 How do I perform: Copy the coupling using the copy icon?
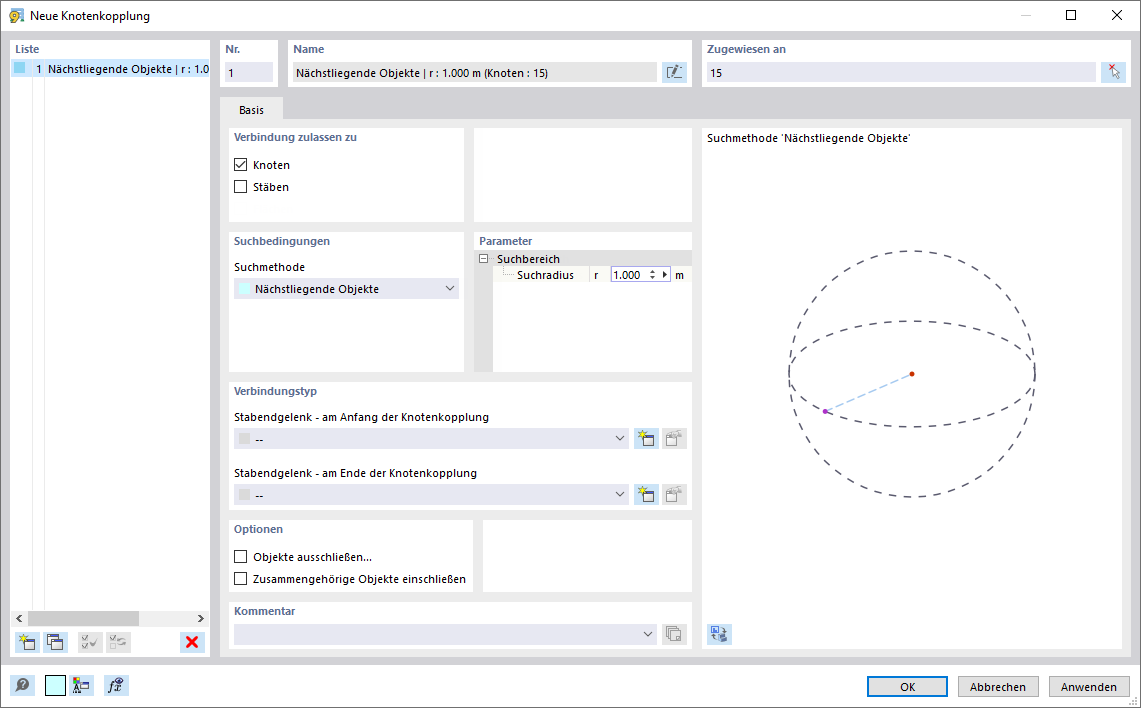pyautogui.click(x=55, y=642)
